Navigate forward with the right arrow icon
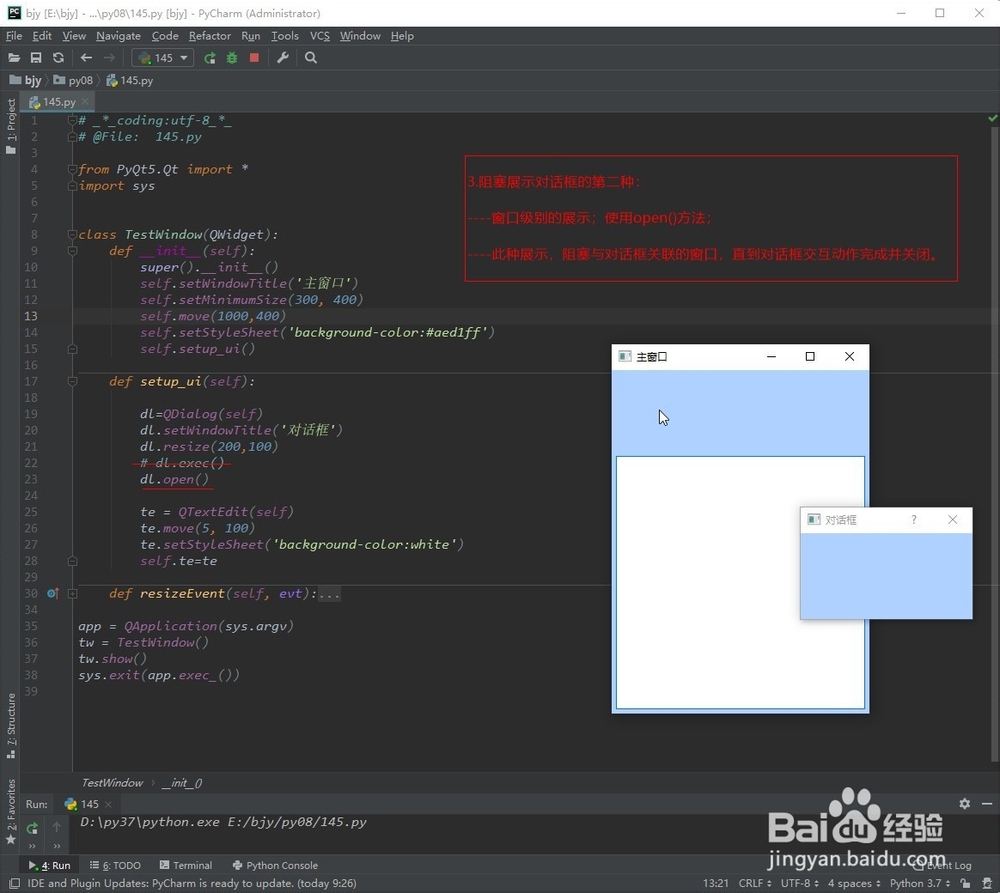The height and width of the screenshot is (893, 1000). click(x=109, y=58)
